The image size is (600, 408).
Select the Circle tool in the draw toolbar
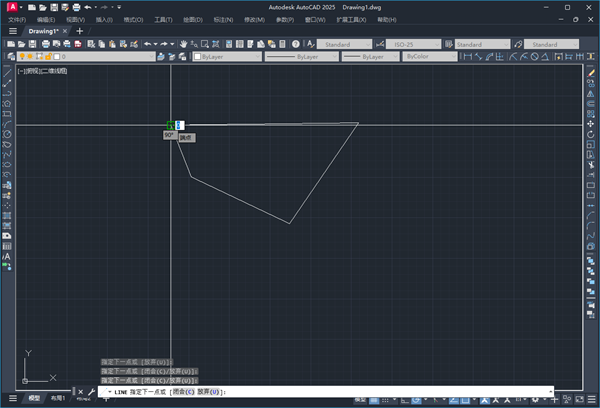point(7,134)
